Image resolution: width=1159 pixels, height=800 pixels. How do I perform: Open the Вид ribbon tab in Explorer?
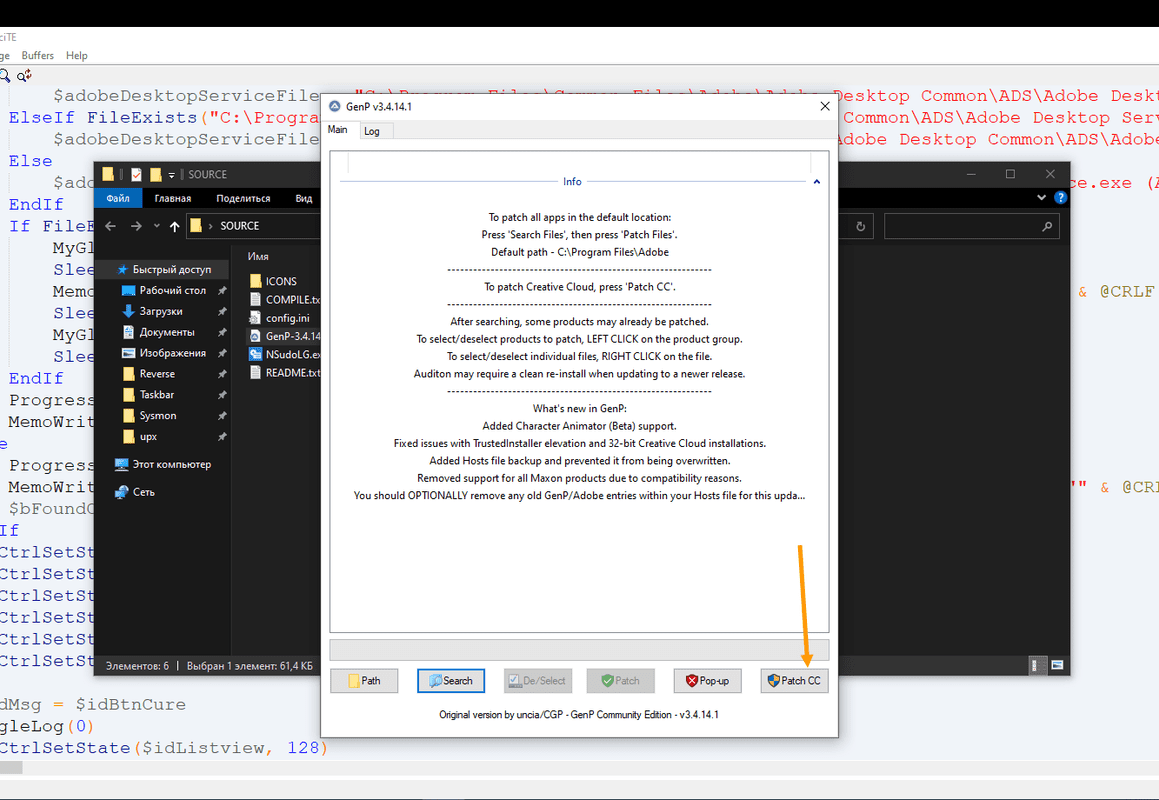(304, 198)
